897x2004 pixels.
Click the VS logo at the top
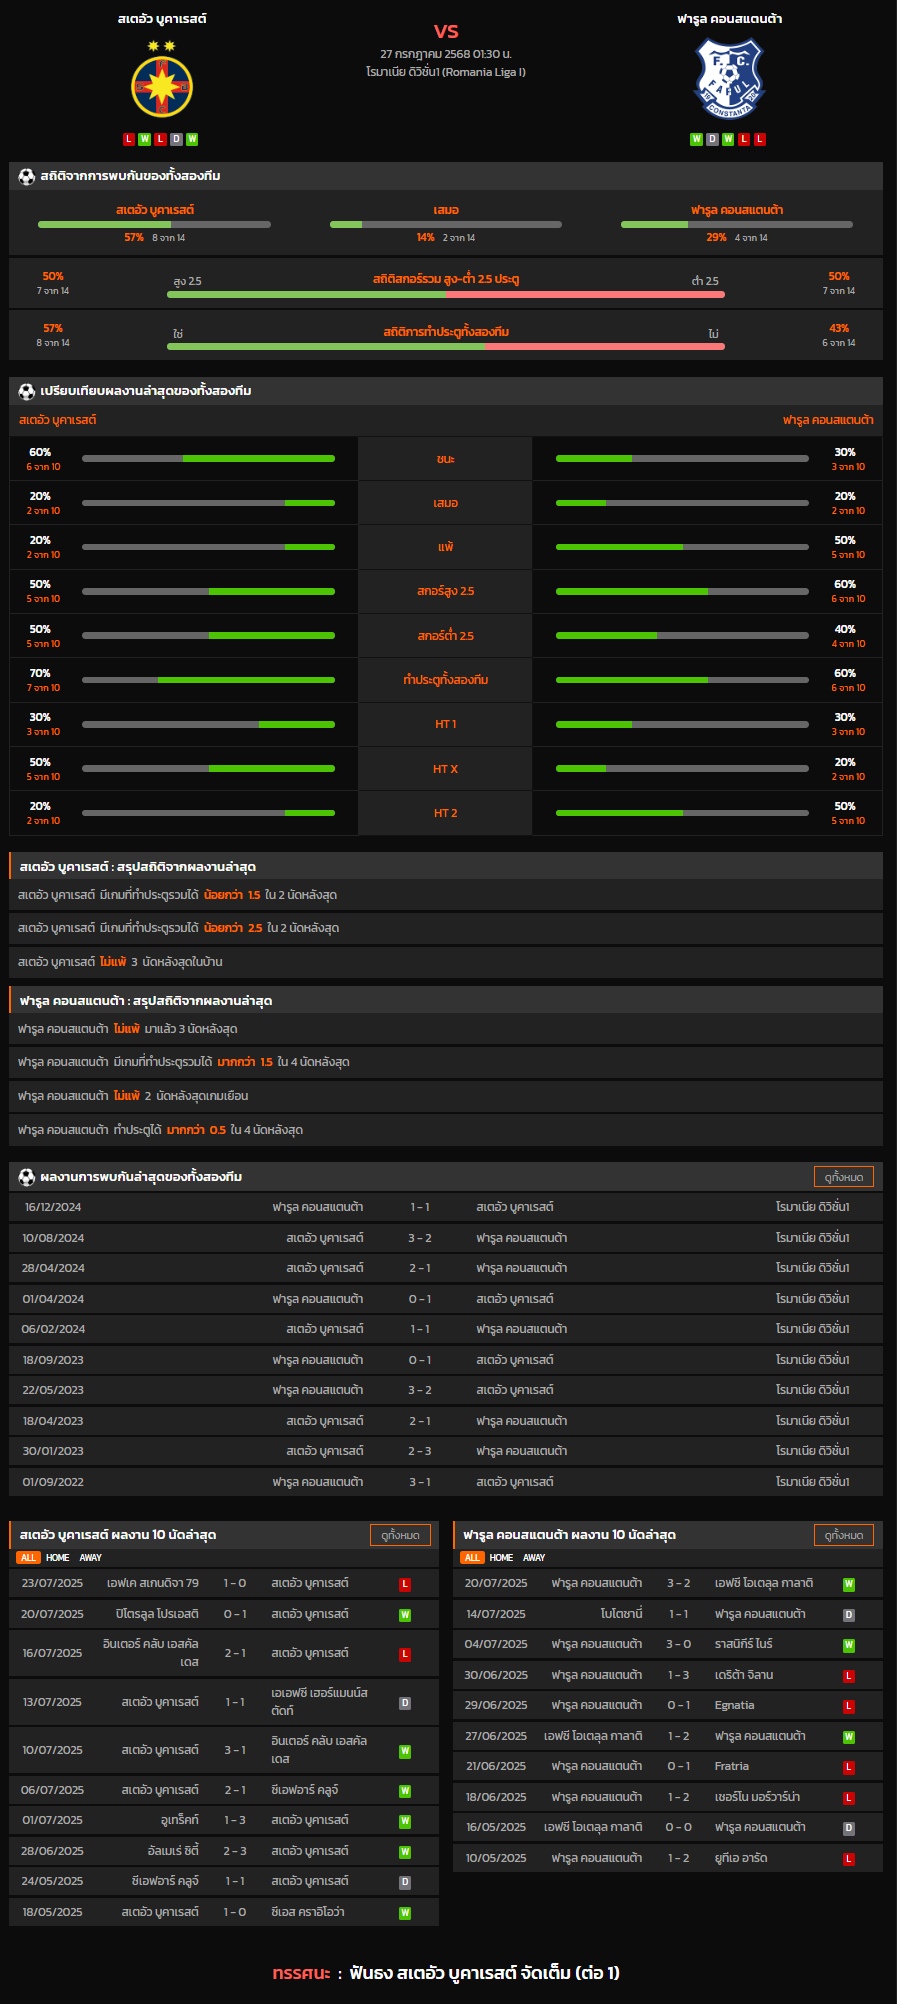446,31
